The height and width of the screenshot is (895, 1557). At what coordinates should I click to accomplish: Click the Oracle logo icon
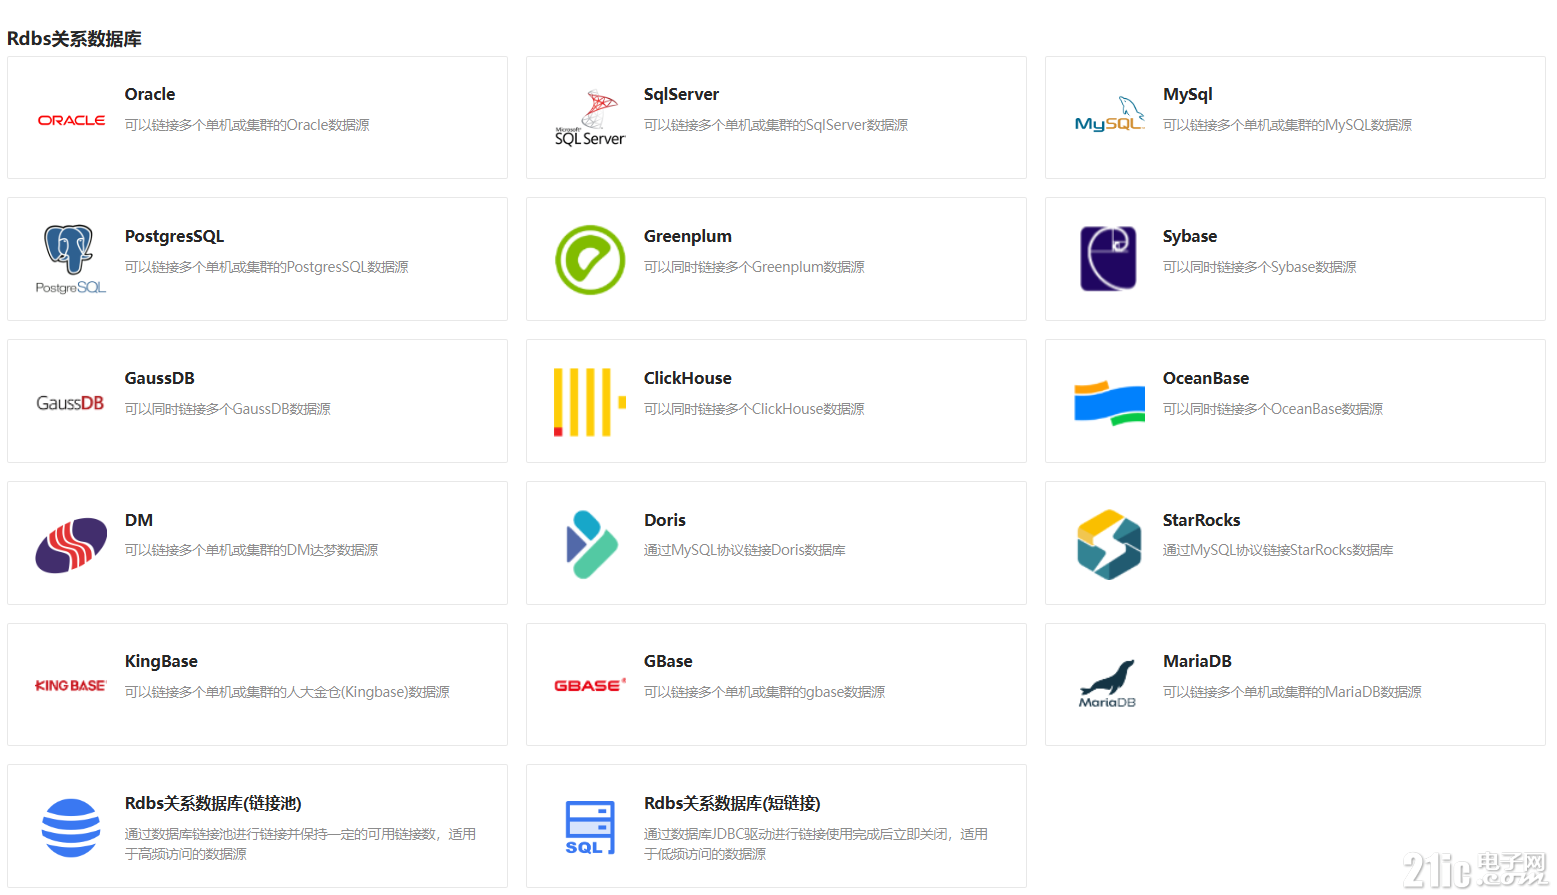point(71,120)
